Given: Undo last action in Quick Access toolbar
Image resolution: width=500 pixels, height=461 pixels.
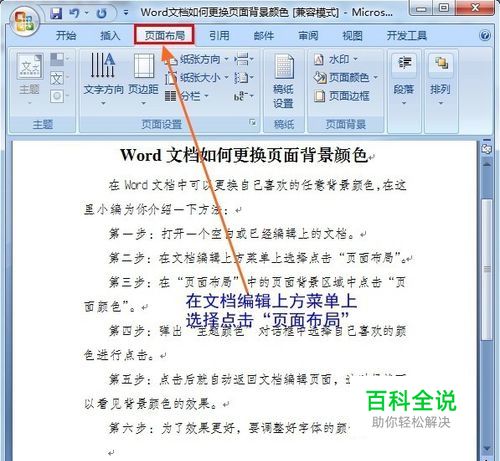Looking at the screenshot, I should (74, 13).
